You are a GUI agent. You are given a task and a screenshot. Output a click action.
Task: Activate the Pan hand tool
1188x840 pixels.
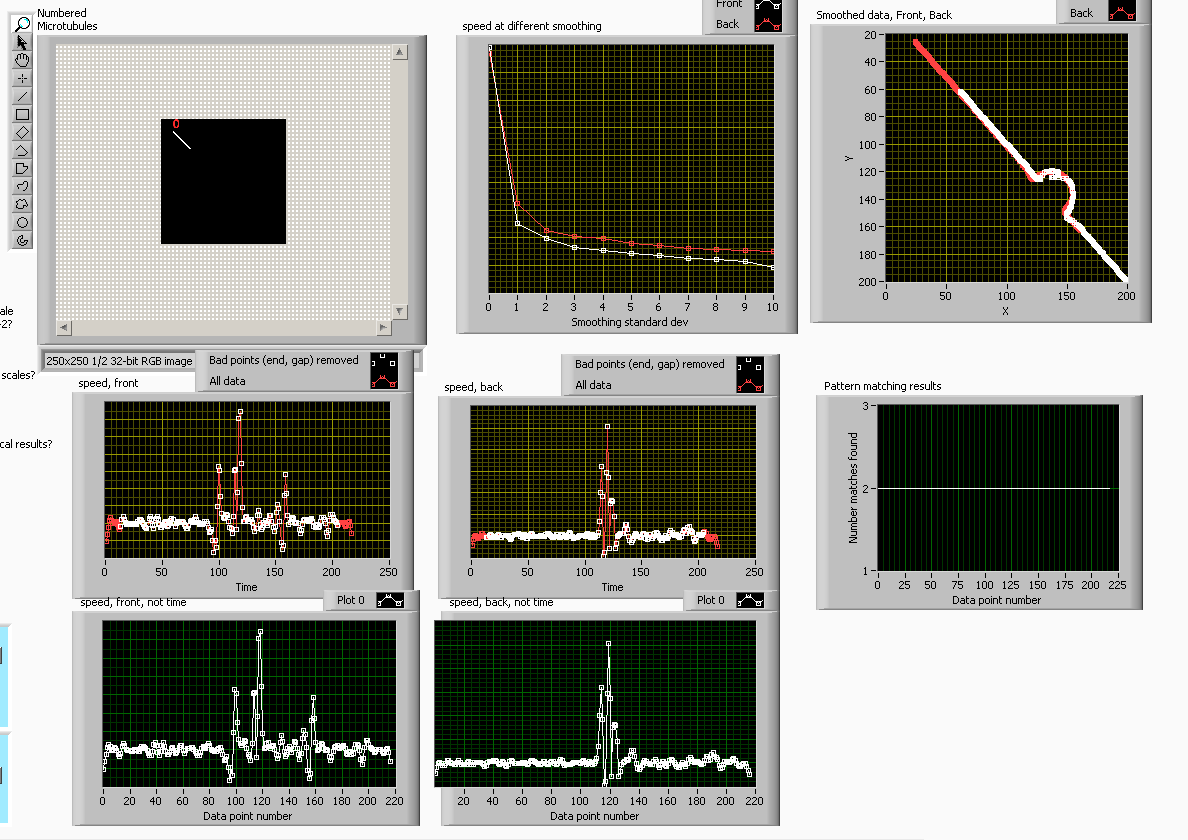pyautogui.click(x=22, y=60)
